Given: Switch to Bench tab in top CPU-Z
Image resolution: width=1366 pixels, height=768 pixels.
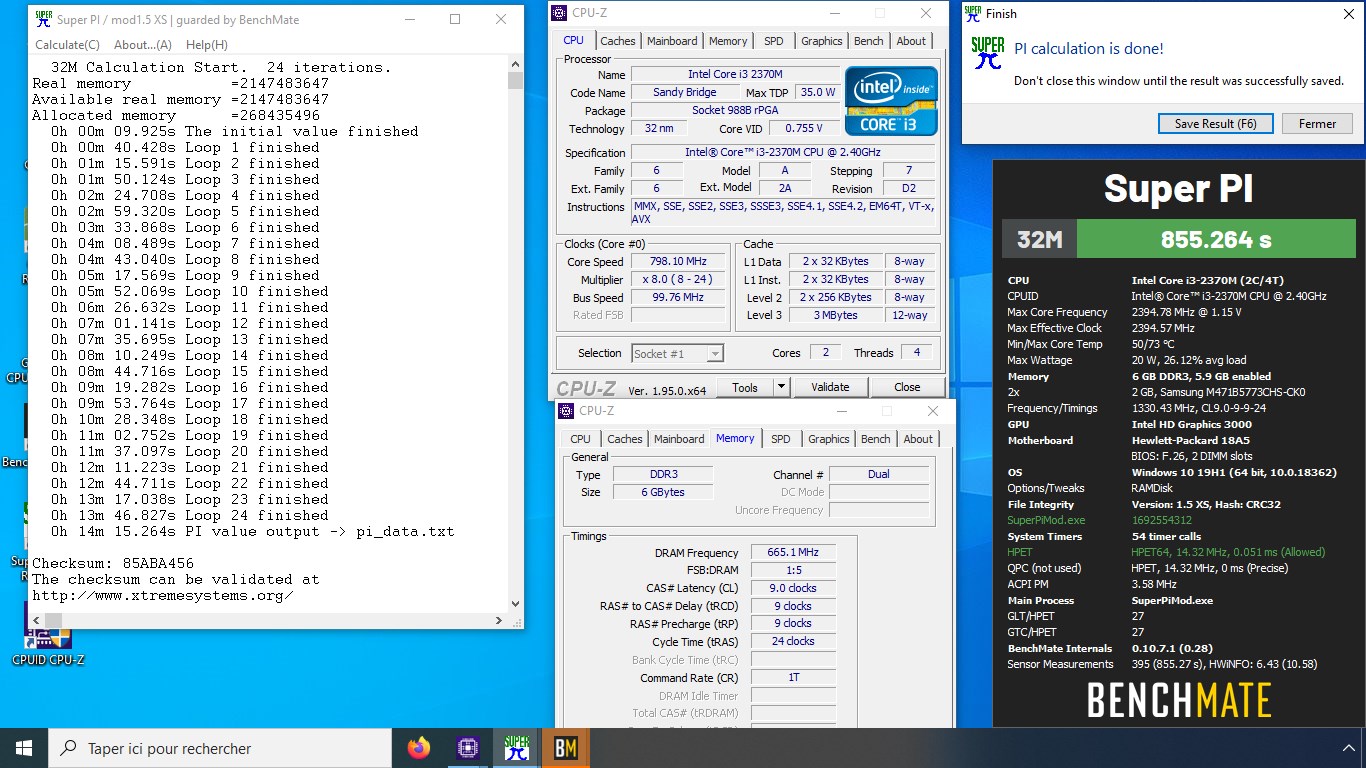Looking at the screenshot, I should [869, 41].
